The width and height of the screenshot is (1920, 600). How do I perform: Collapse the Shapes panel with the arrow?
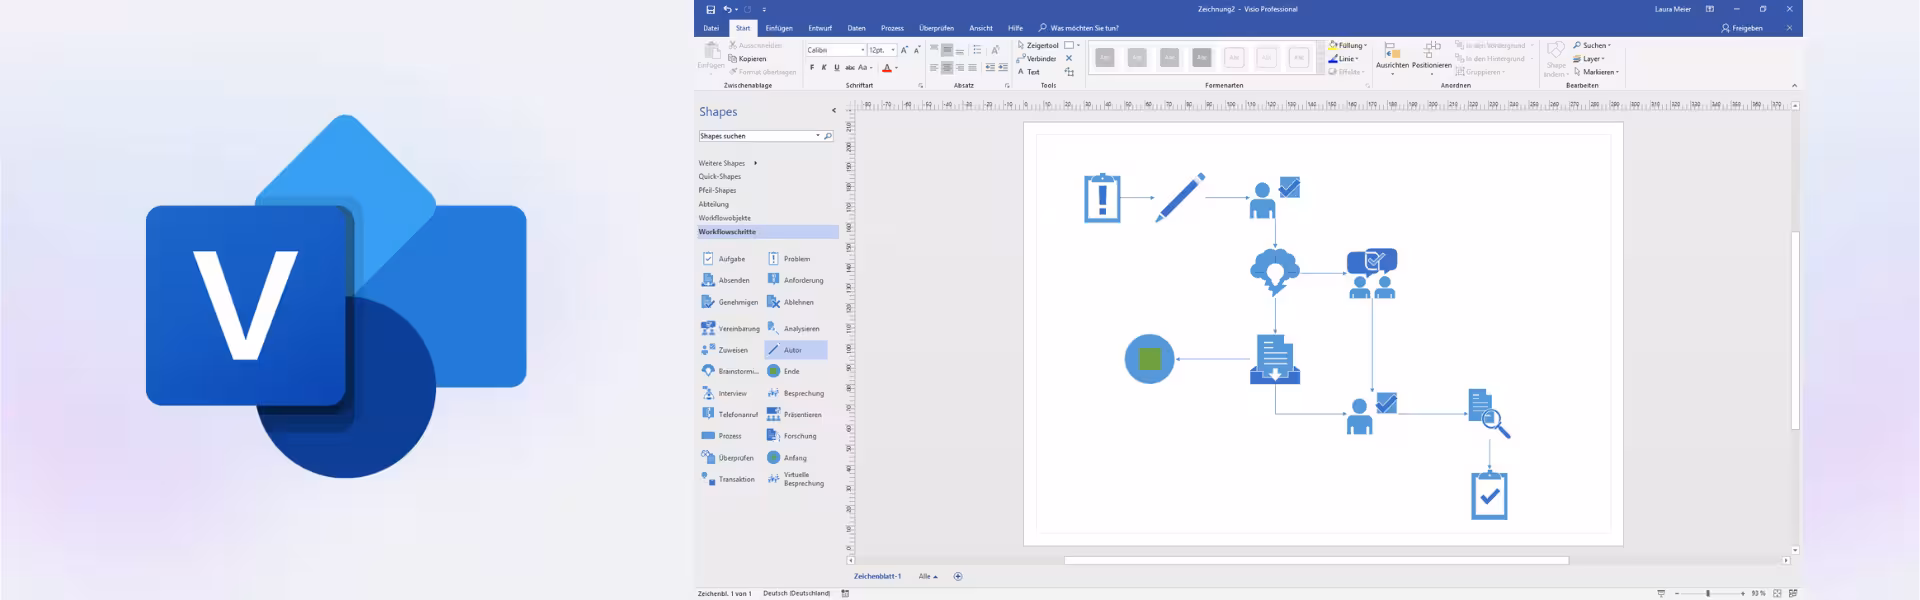[834, 111]
